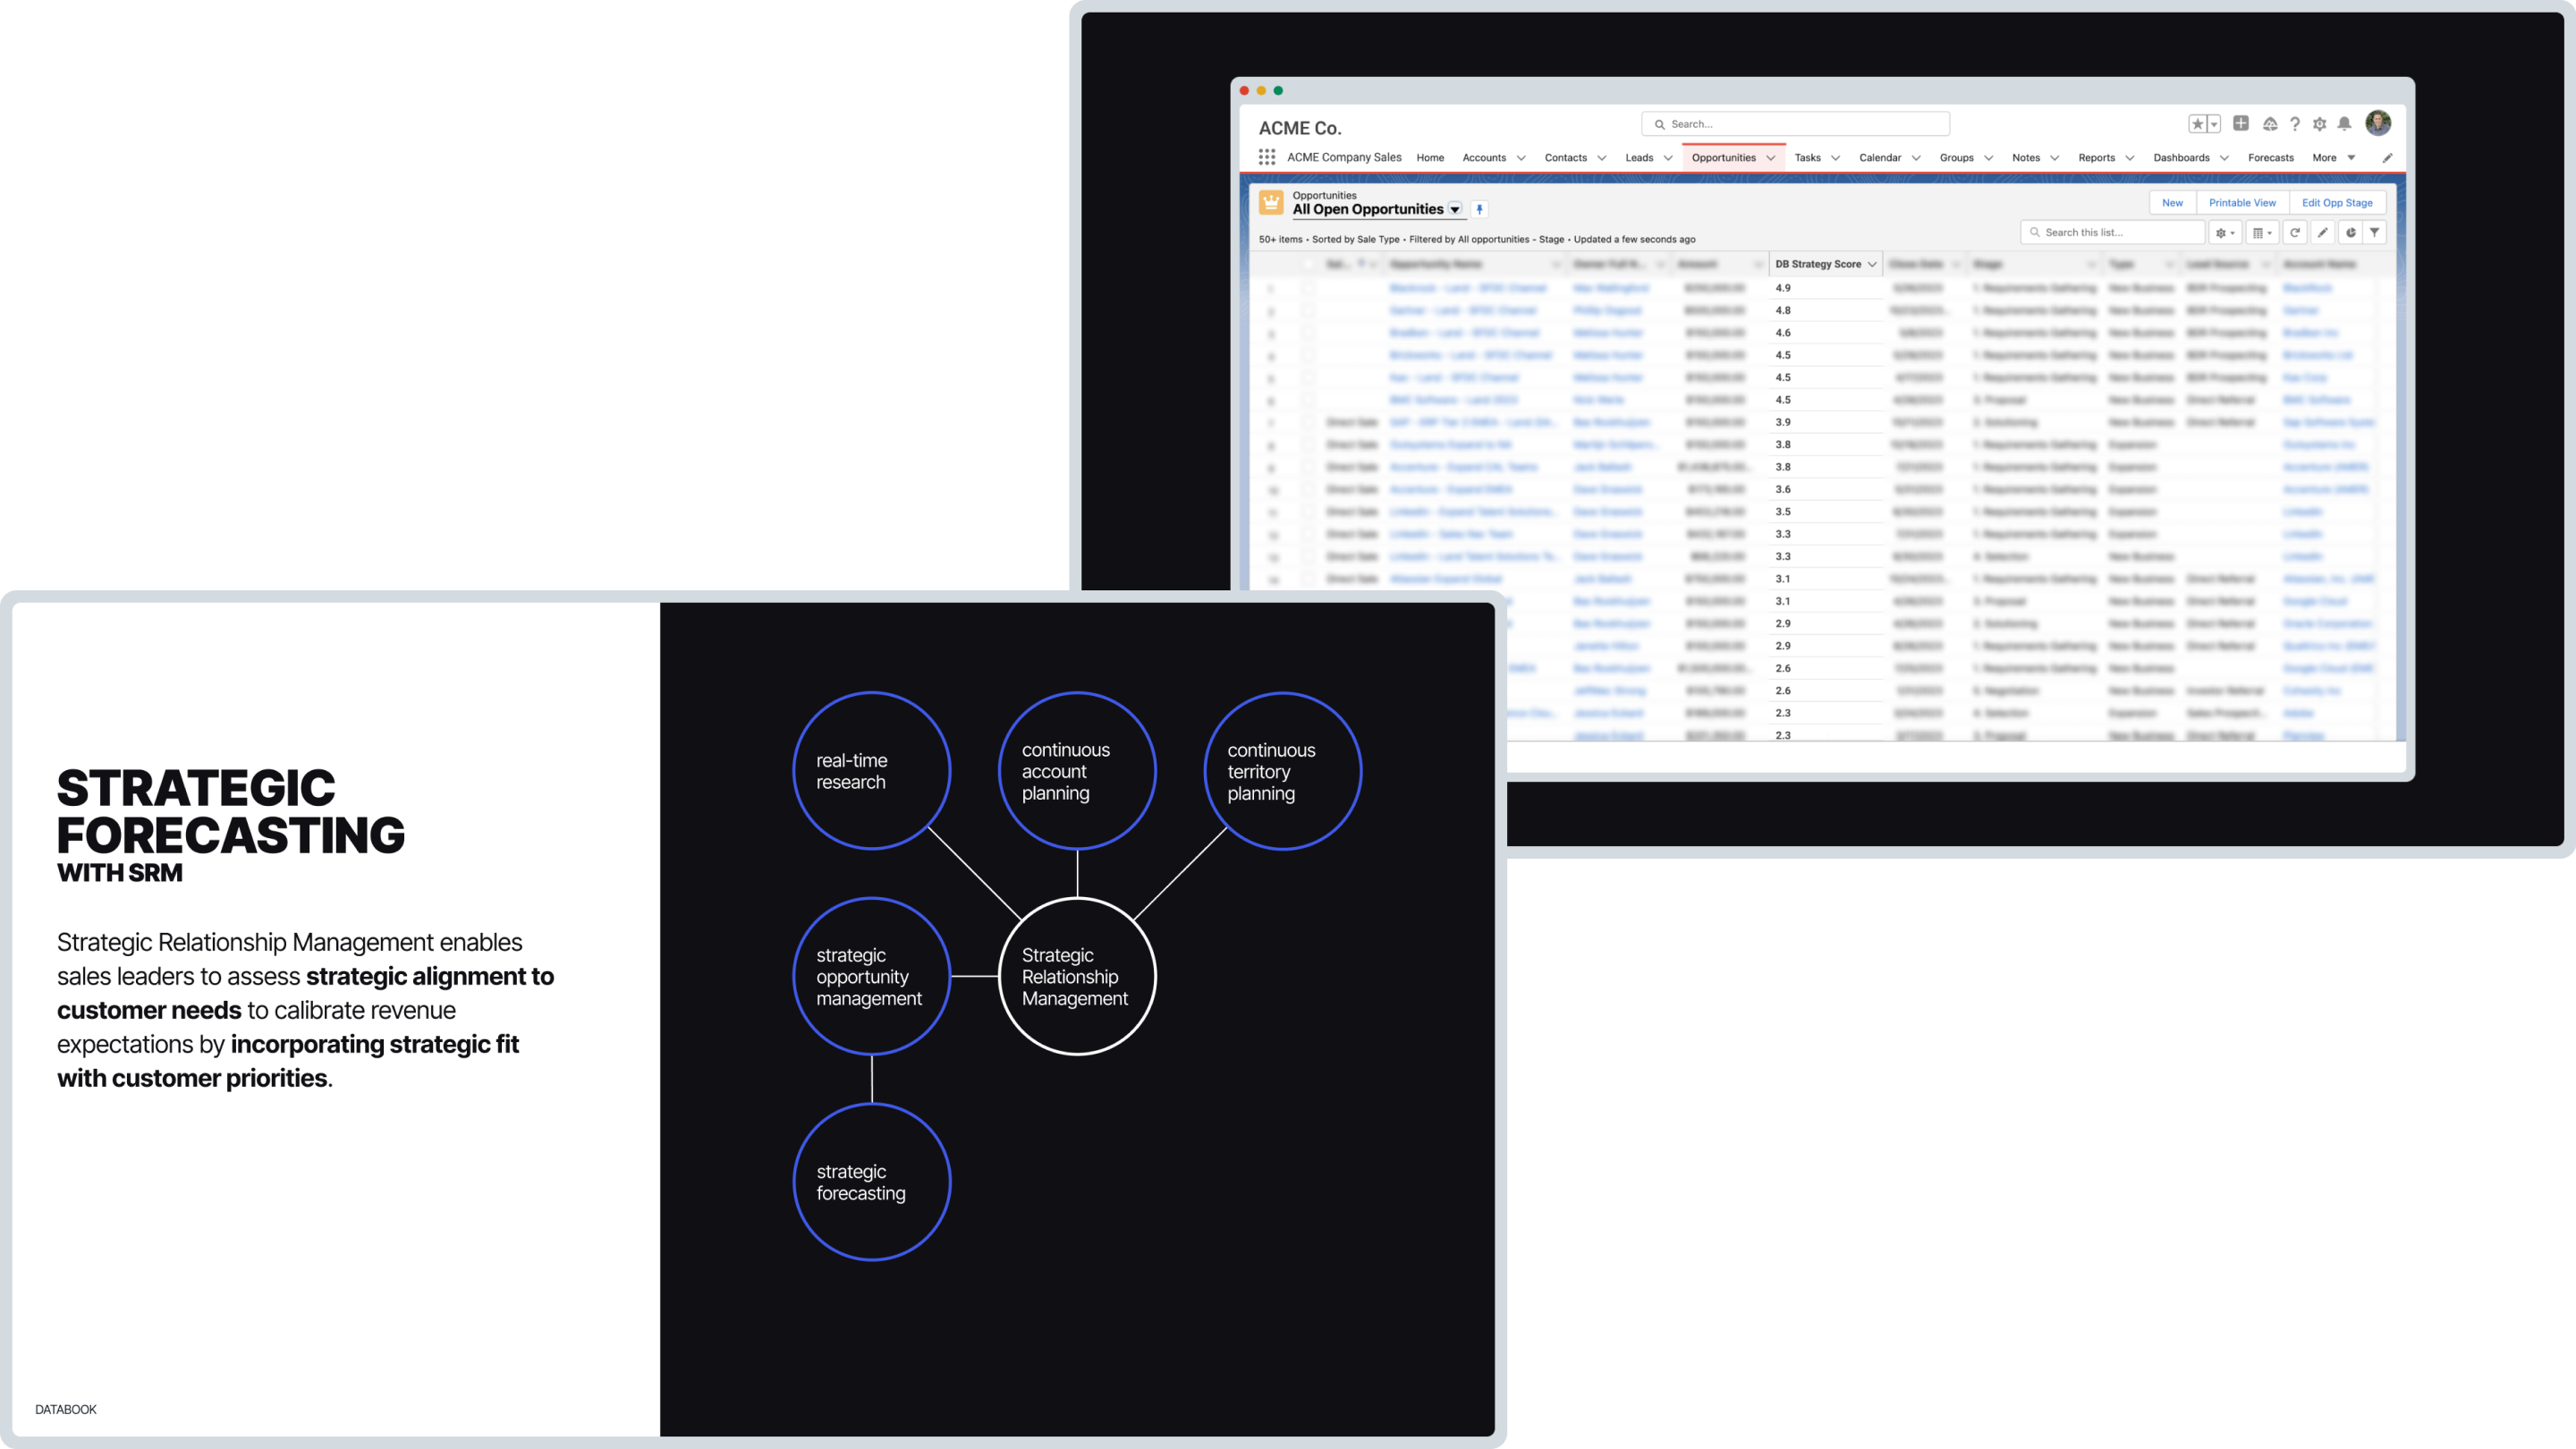This screenshot has width=2576, height=1449.
Task: Click the Edit Opp Stage button
Action: pos(2337,202)
